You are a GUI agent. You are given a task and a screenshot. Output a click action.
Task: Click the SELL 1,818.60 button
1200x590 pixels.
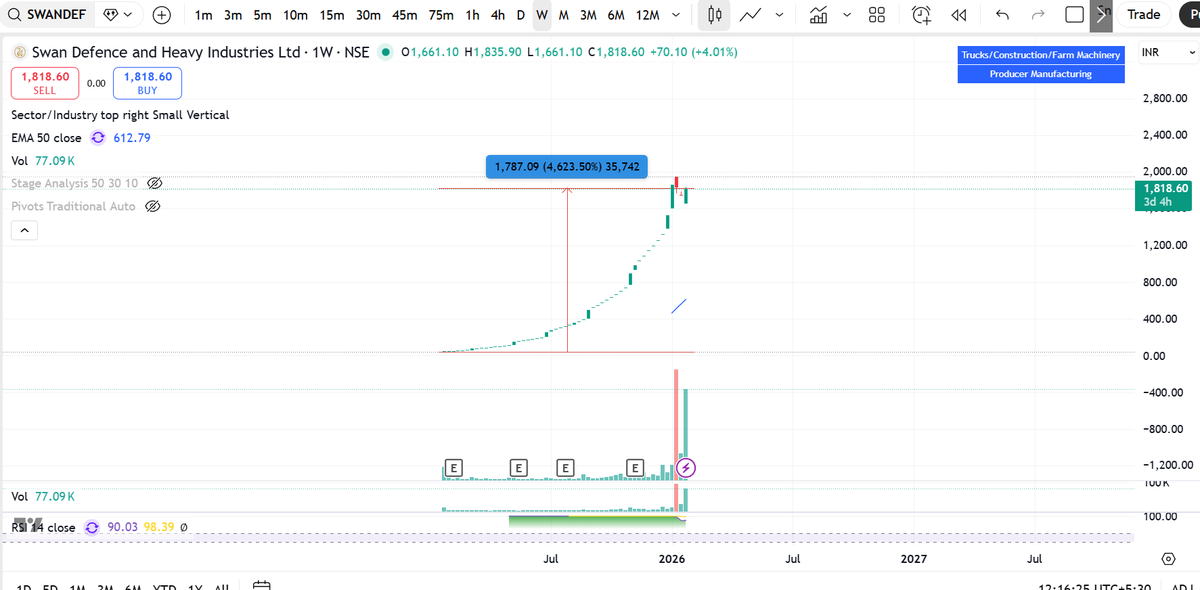[x=43, y=83]
